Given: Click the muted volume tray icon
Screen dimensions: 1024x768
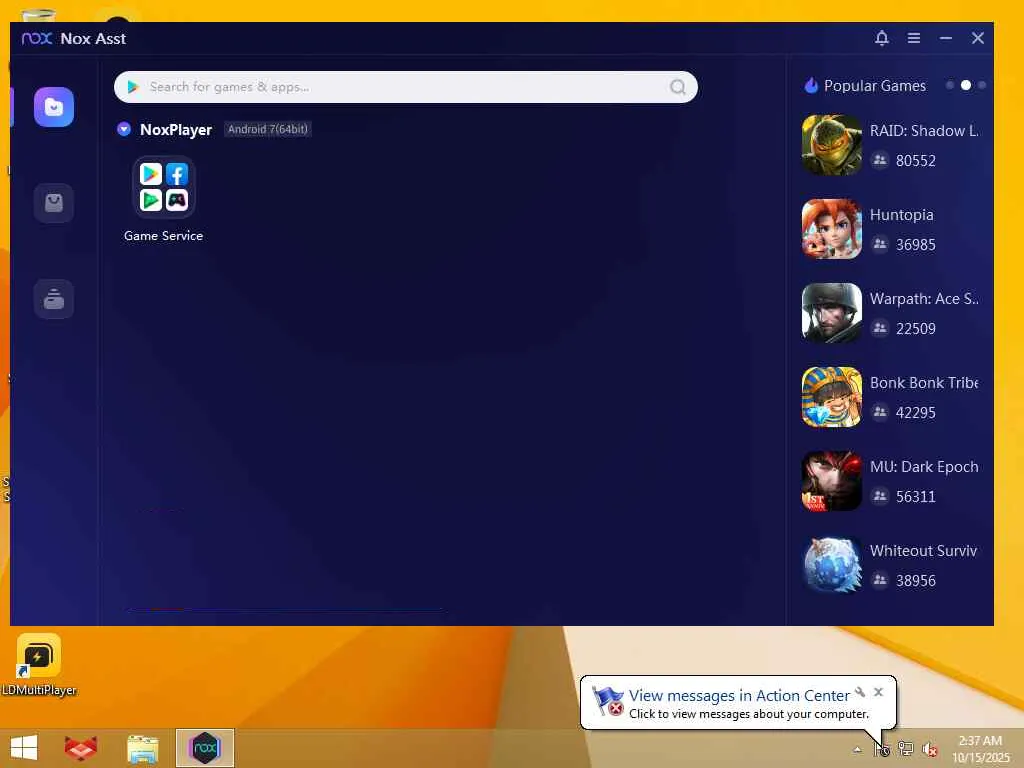Looking at the screenshot, I should pos(929,749).
